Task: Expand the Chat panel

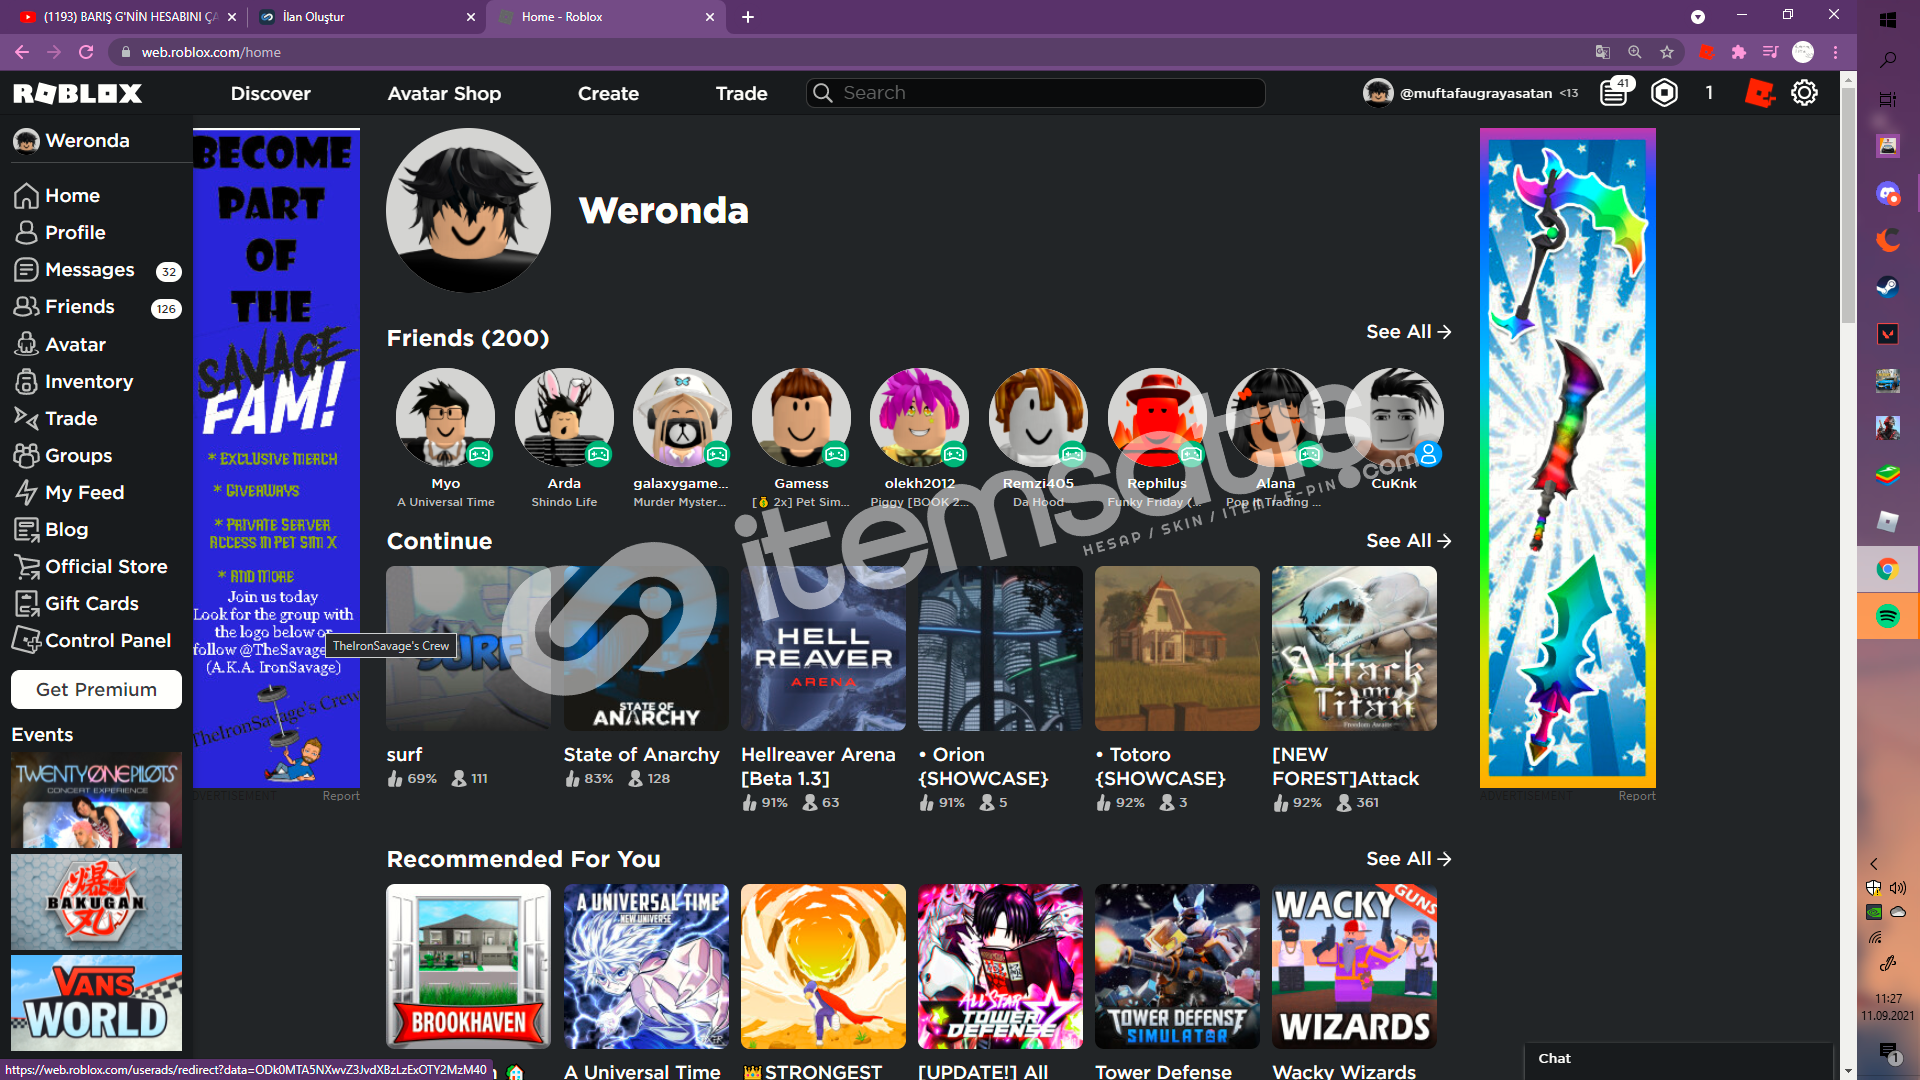Action: coord(1678,1059)
